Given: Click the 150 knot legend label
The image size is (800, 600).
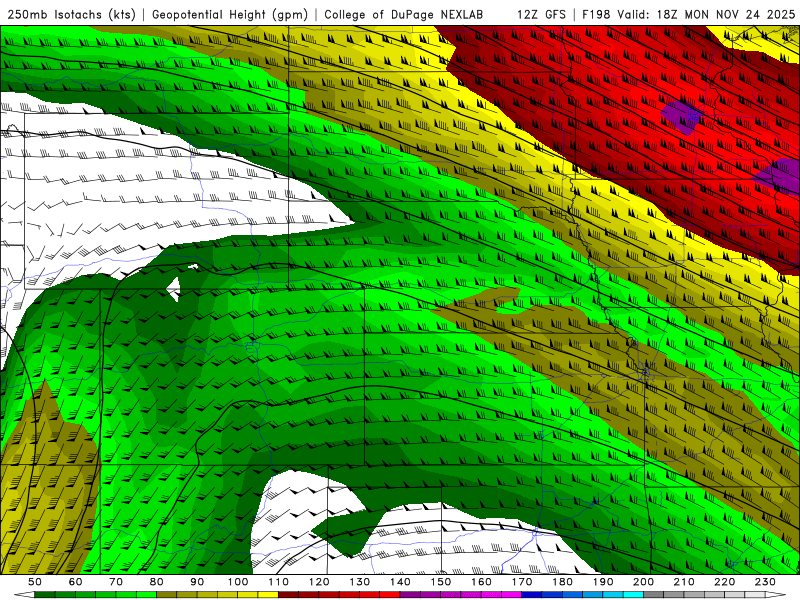Looking at the screenshot, I should tap(440, 582).
